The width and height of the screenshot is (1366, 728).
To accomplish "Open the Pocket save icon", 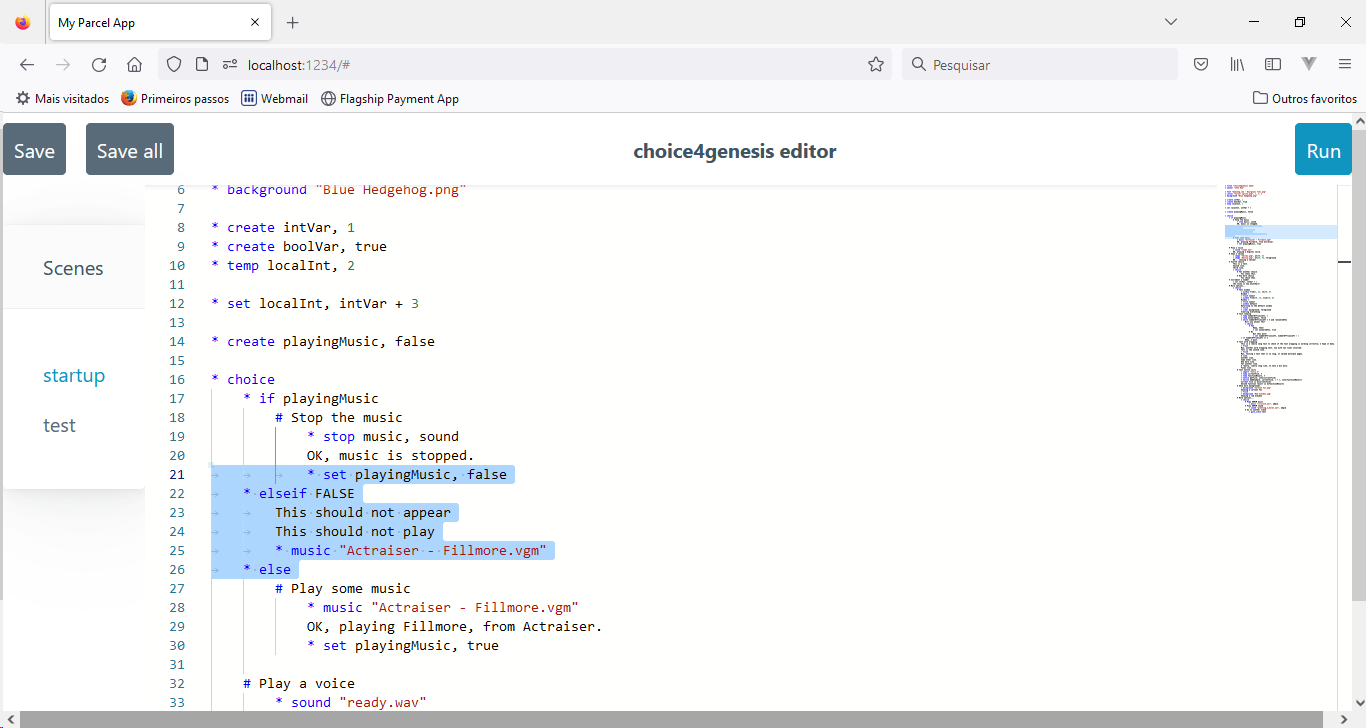I will 1201,65.
